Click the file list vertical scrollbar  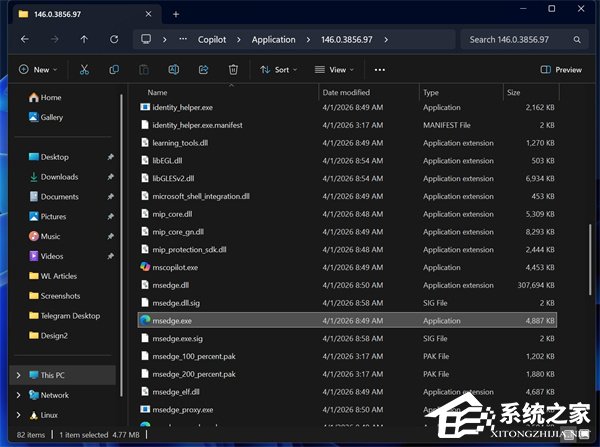[x=590, y=260]
